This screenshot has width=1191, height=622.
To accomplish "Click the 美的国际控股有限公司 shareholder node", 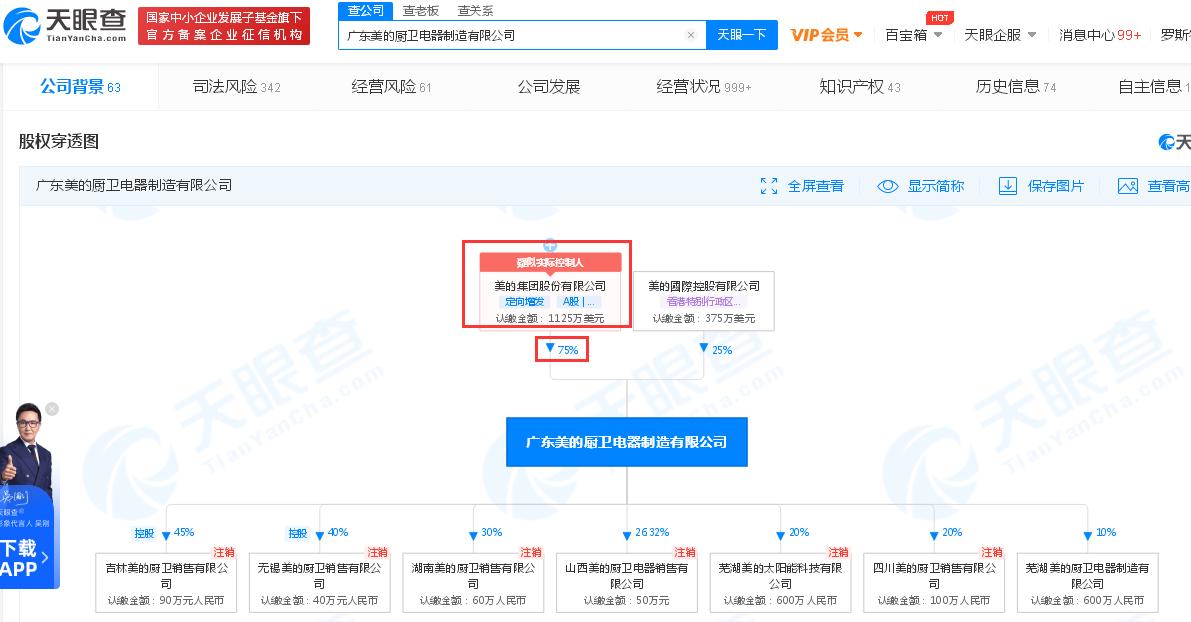I will [703, 301].
